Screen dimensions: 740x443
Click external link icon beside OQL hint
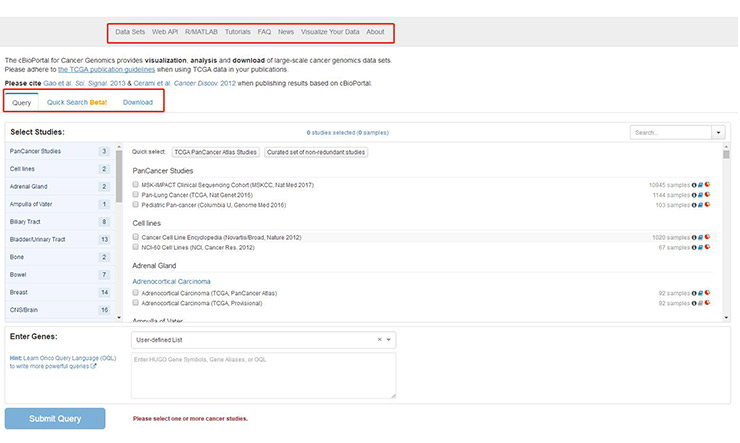point(93,366)
